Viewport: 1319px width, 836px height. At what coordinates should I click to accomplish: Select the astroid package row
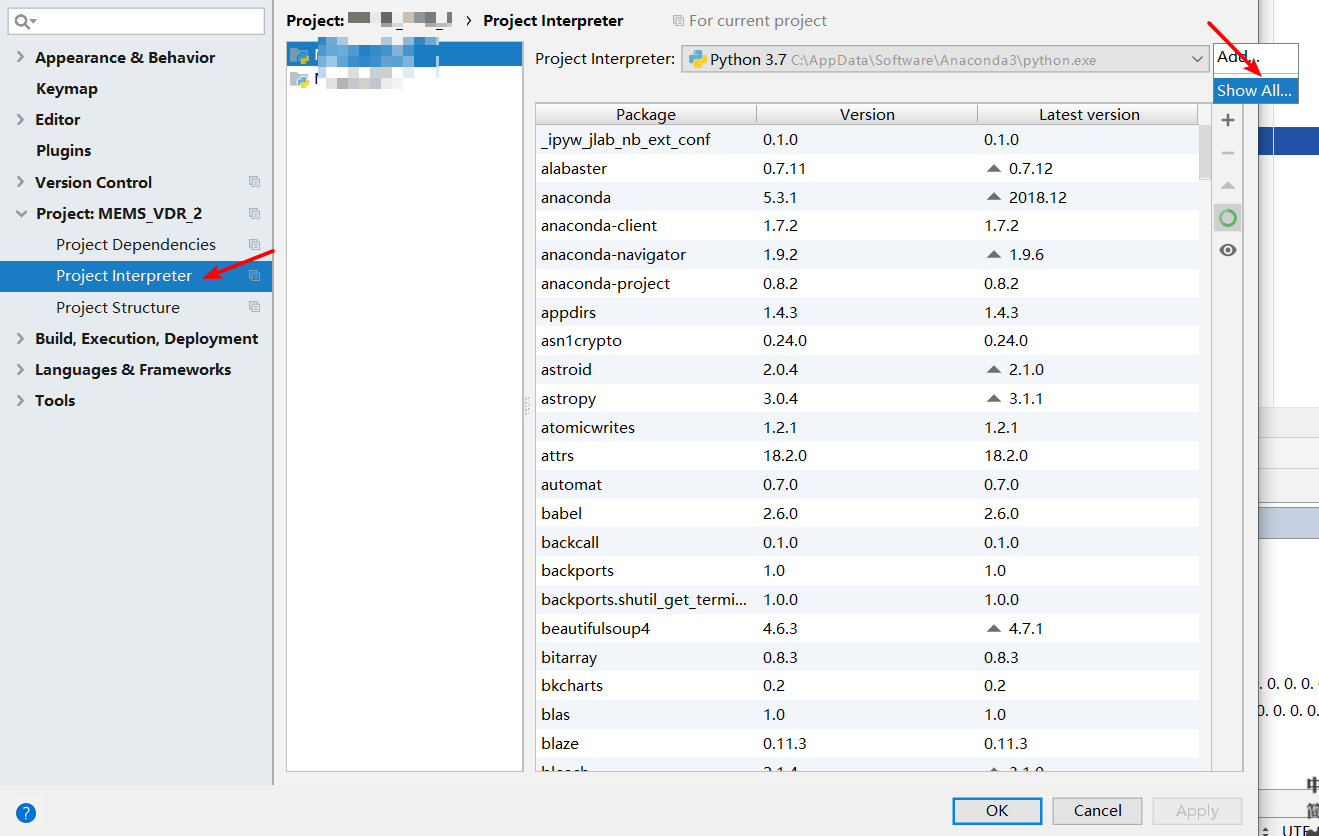click(x=867, y=369)
